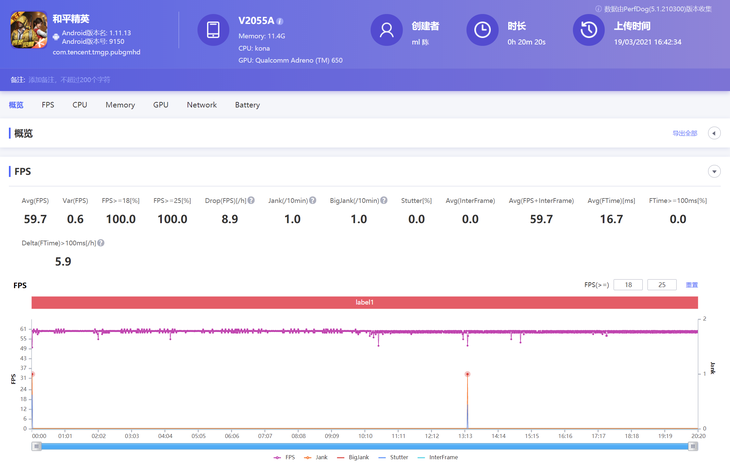This screenshot has height=463, width=730.
Task: Collapse the overview side arrow
Action: (714, 133)
